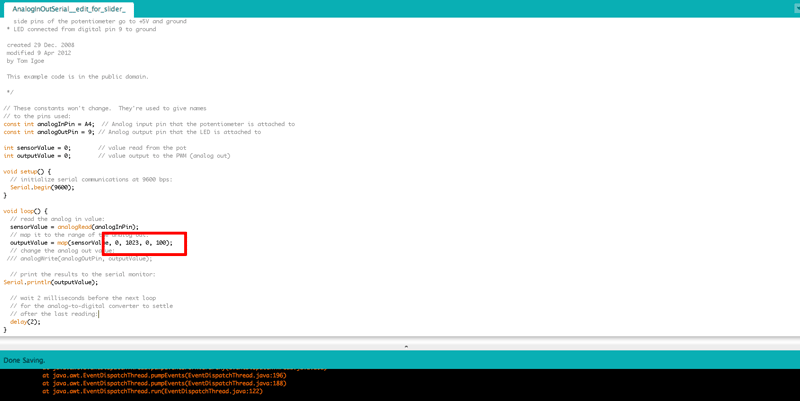Click the 'Serial.println(outputValue);' statement
The height and width of the screenshot is (401, 800).
click(x=51, y=282)
